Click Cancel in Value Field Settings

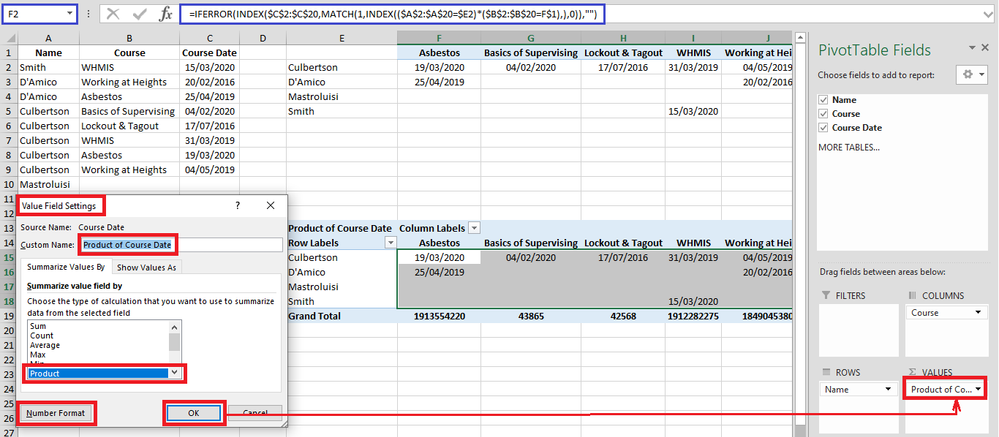click(x=255, y=413)
